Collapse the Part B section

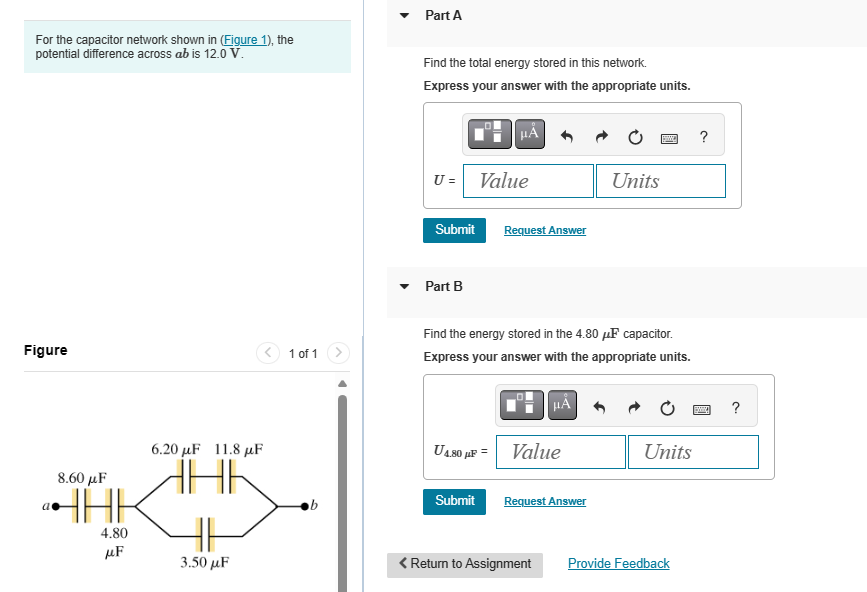403,286
